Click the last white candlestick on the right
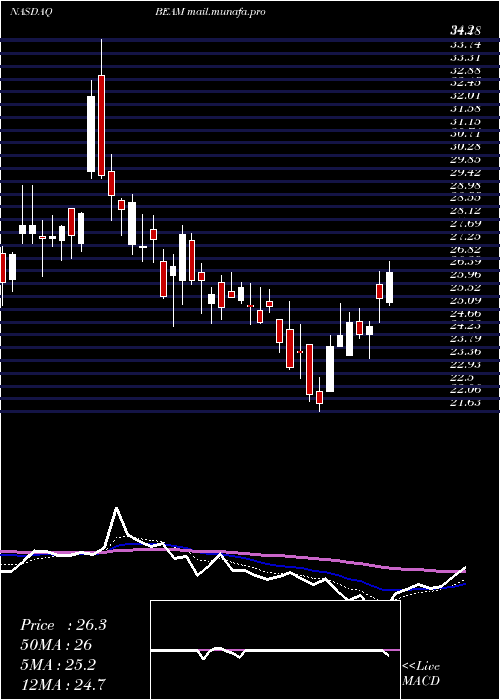 coord(389,288)
